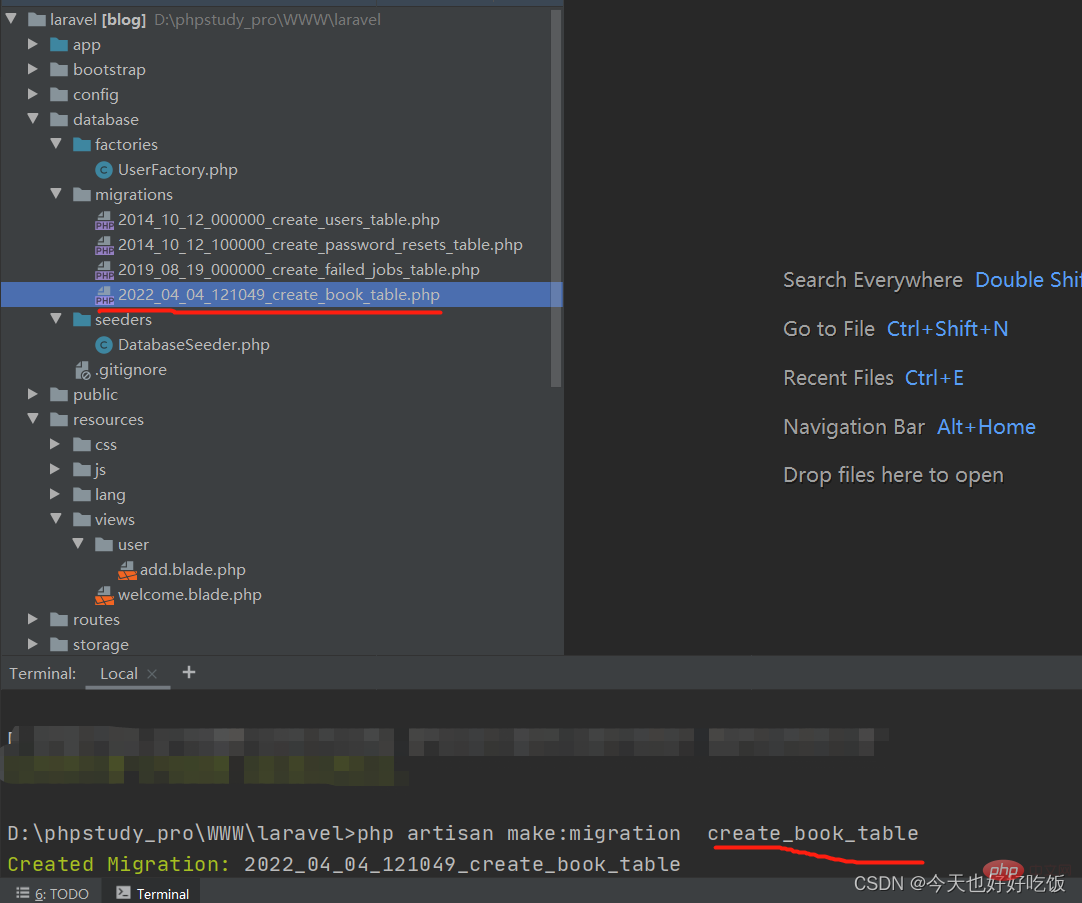Image resolution: width=1082 pixels, height=903 pixels.
Task: Click the routes folder icon
Action: pos(59,619)
